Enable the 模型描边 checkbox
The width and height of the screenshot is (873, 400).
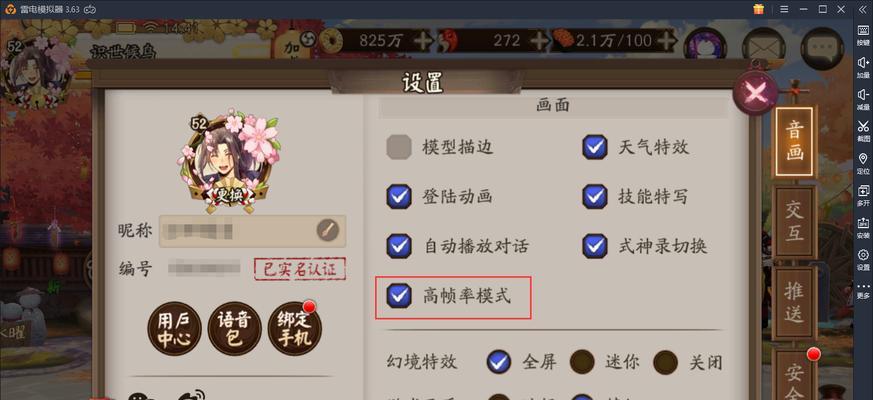tap(399, 148)
